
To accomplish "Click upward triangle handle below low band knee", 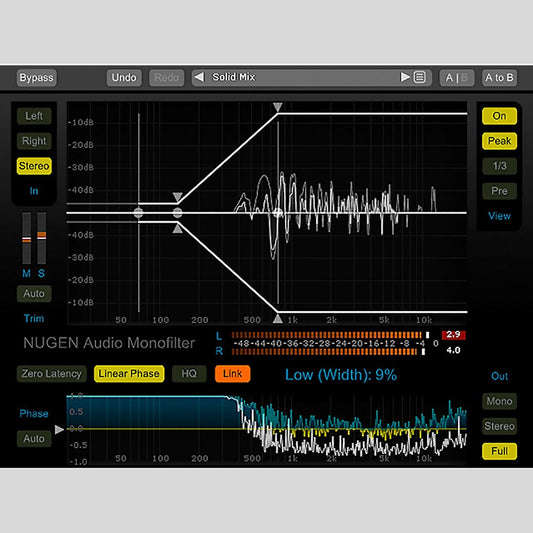I will pos(177,229).
